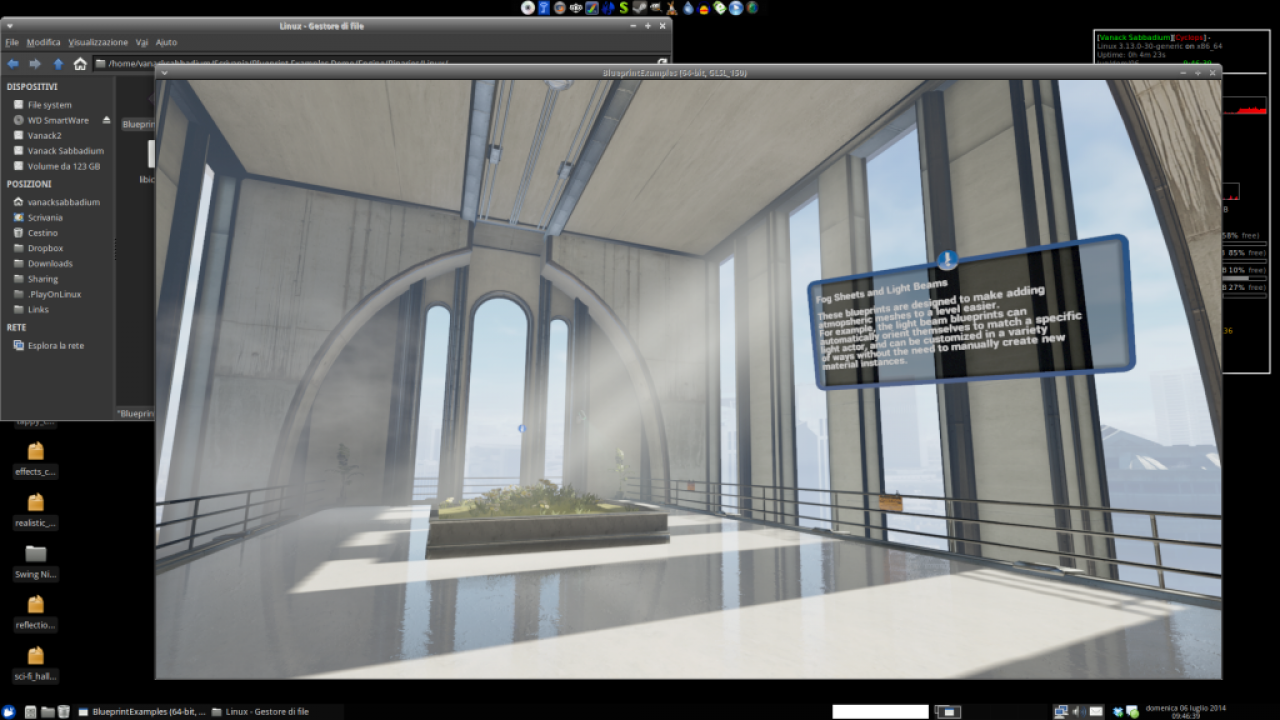This screenshot has width=1280, height=720.
Task: Click the blue water drop launcher icon
Action: [688, 8]
